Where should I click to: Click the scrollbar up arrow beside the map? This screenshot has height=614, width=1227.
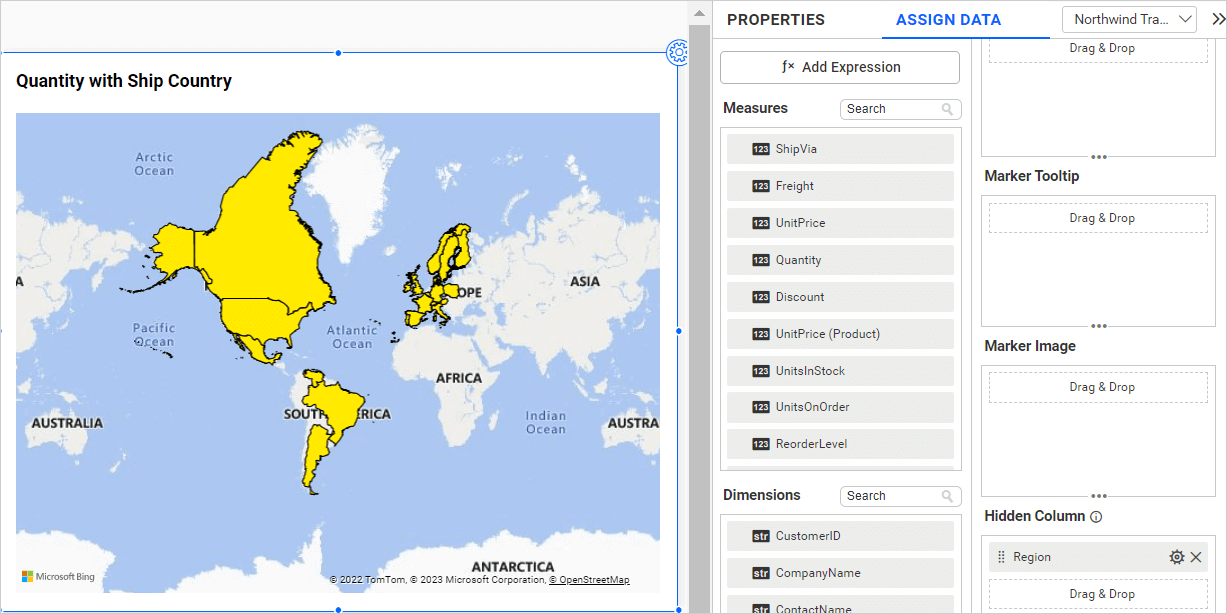[x=698, y=12]
